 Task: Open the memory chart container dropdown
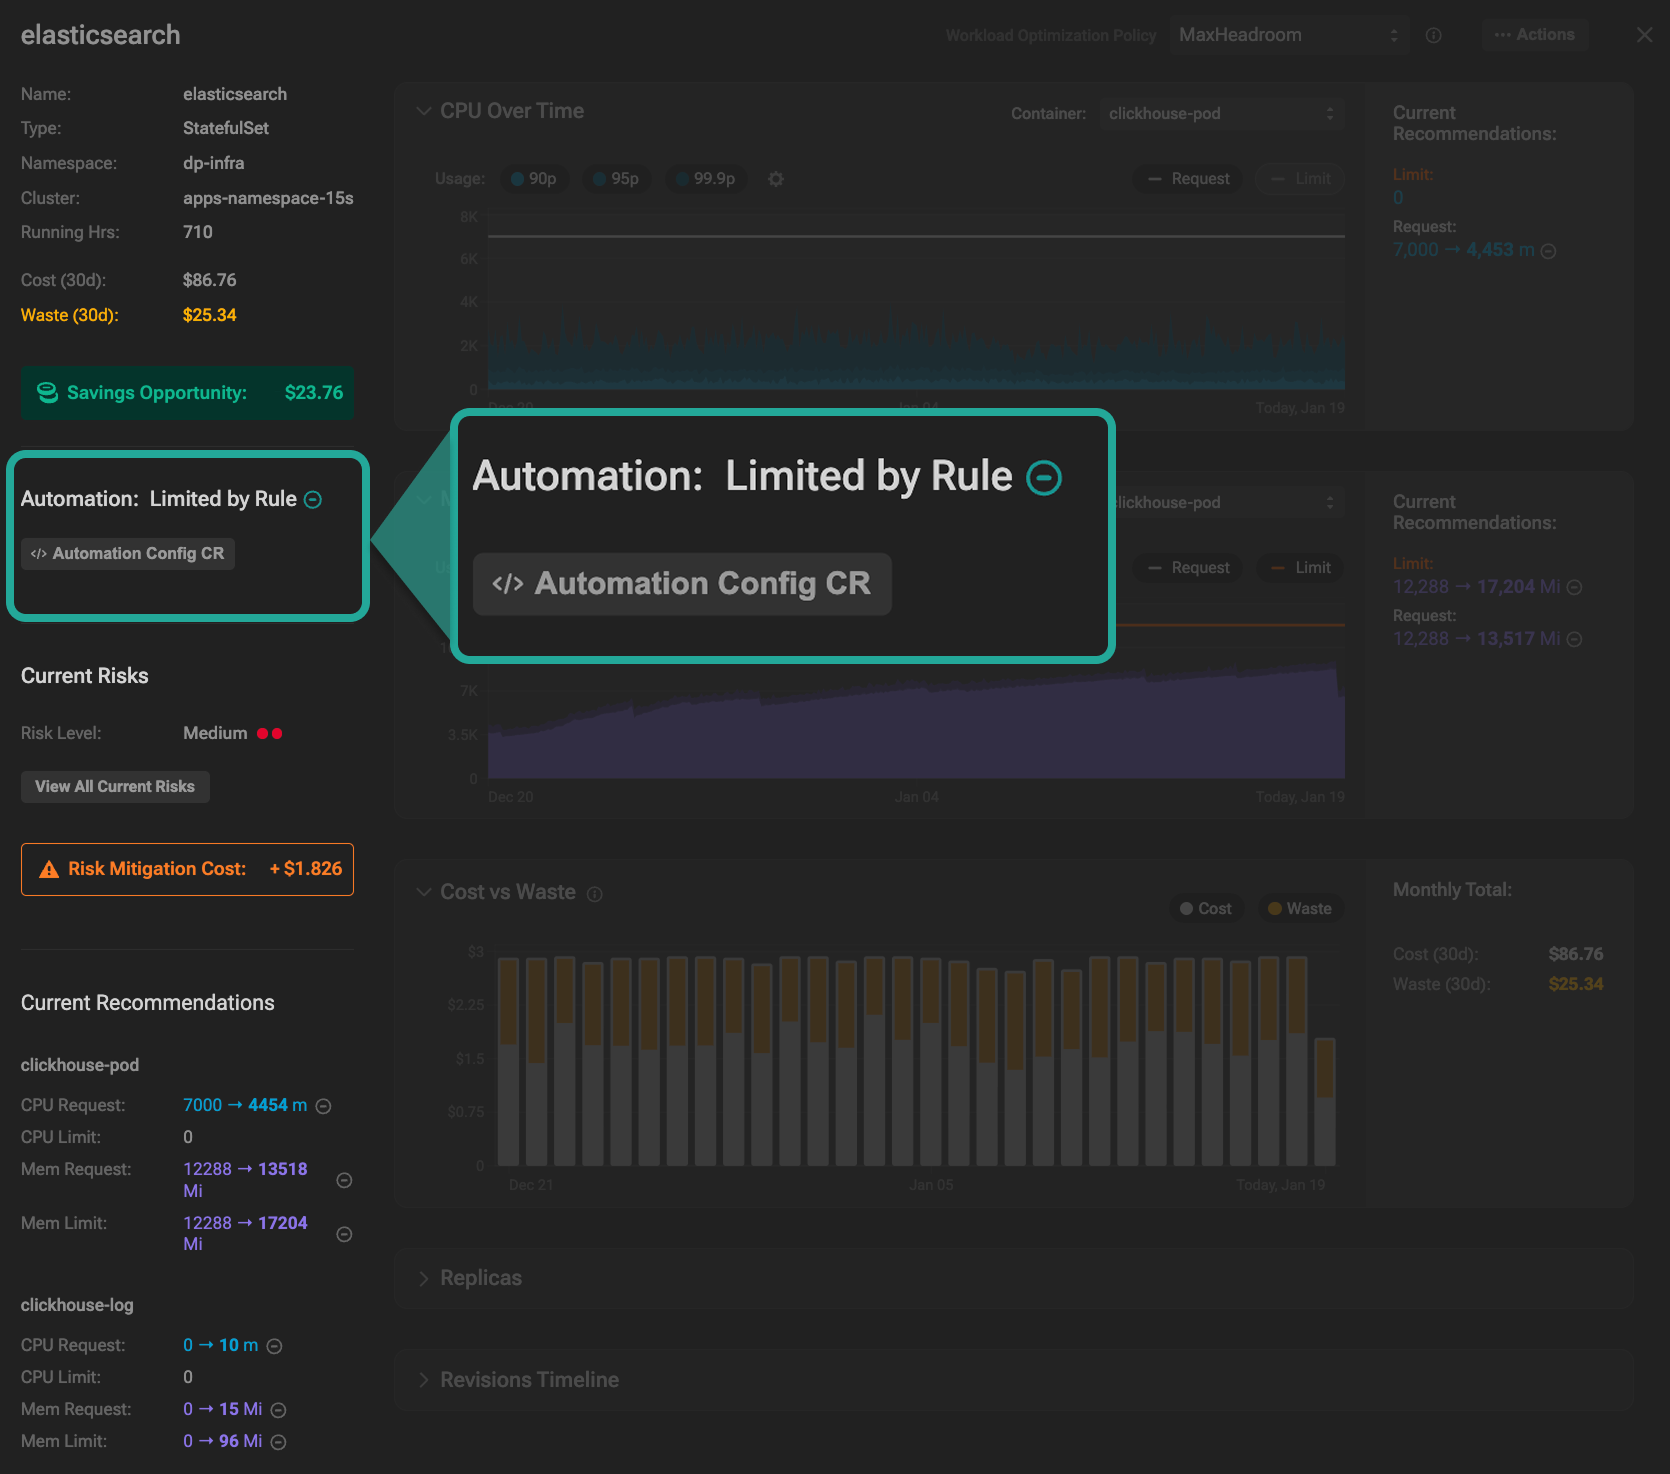[x=1228, y=503]
